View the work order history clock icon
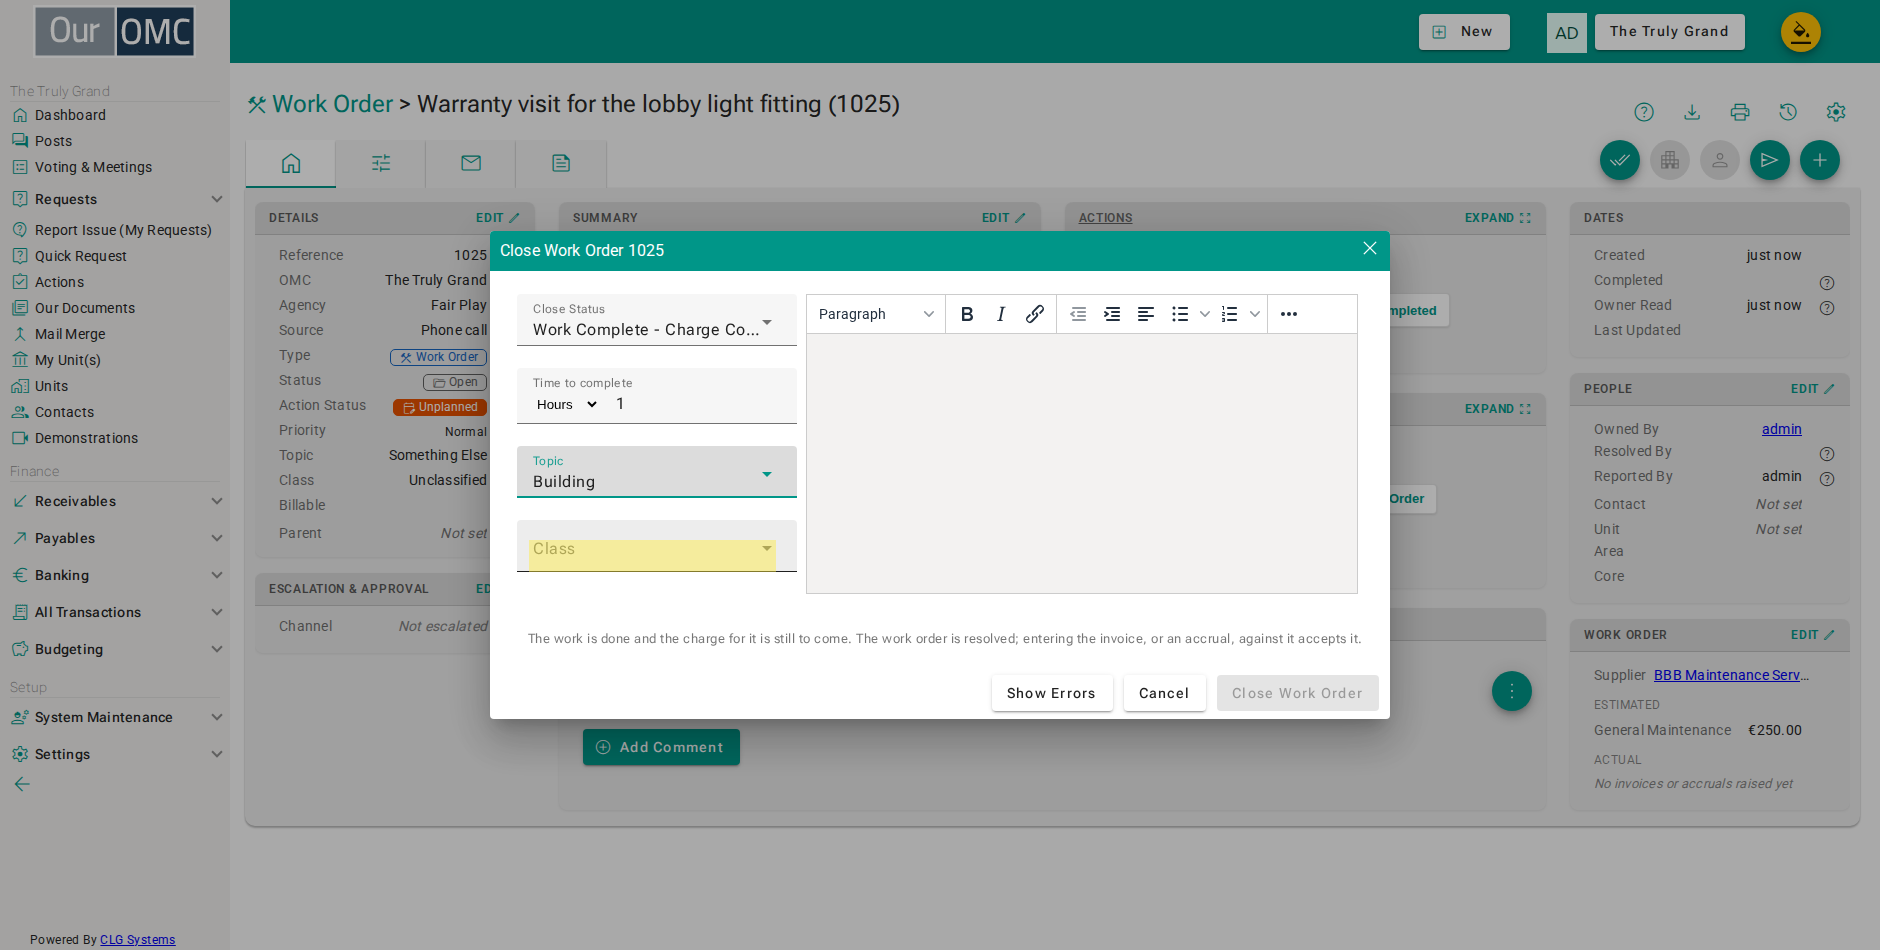 pyautogui.click(x=1788, y=112)
